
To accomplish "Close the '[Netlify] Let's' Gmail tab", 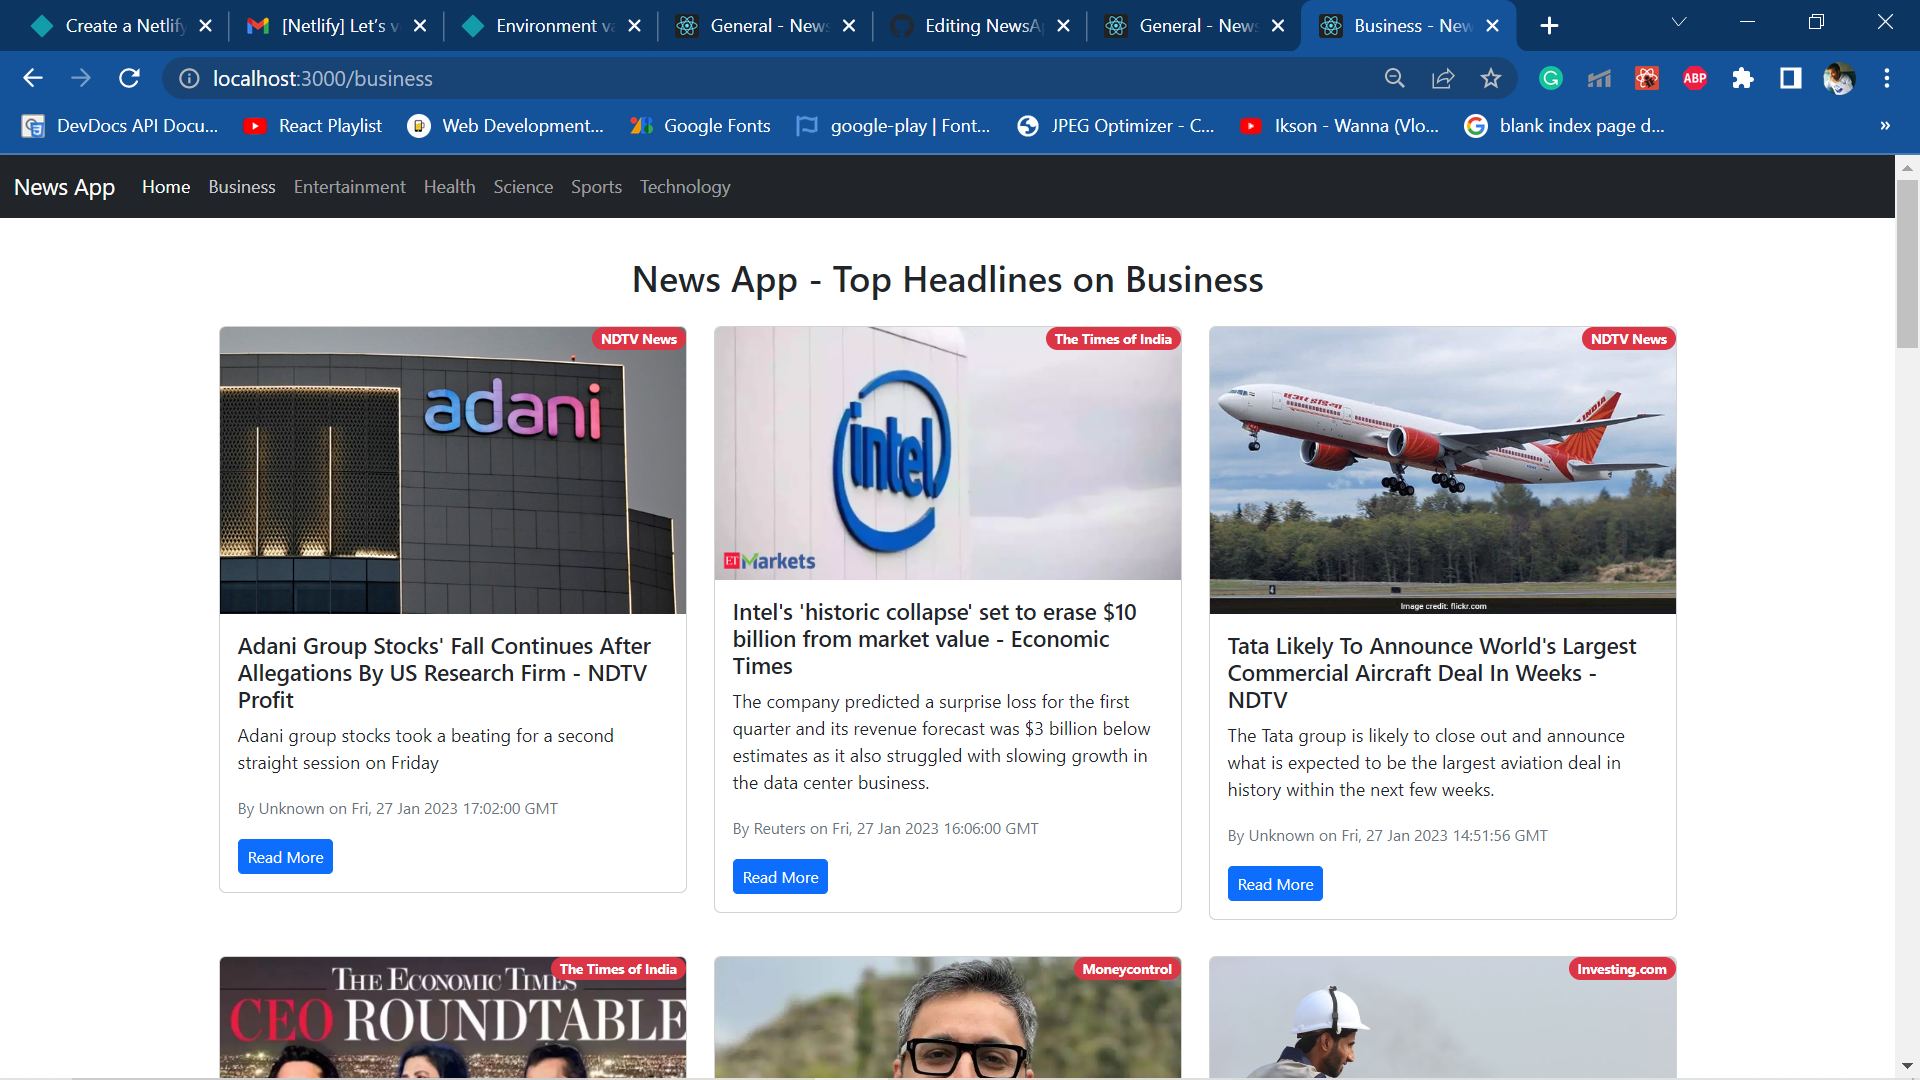I will 420,26.
